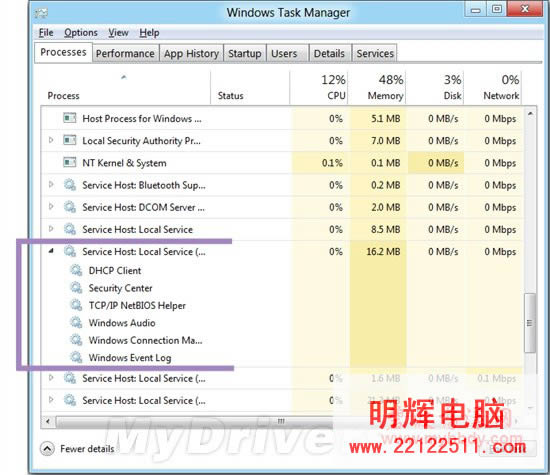Click the Security Center gear icon

pyautogui.click(x=76, y=288)
